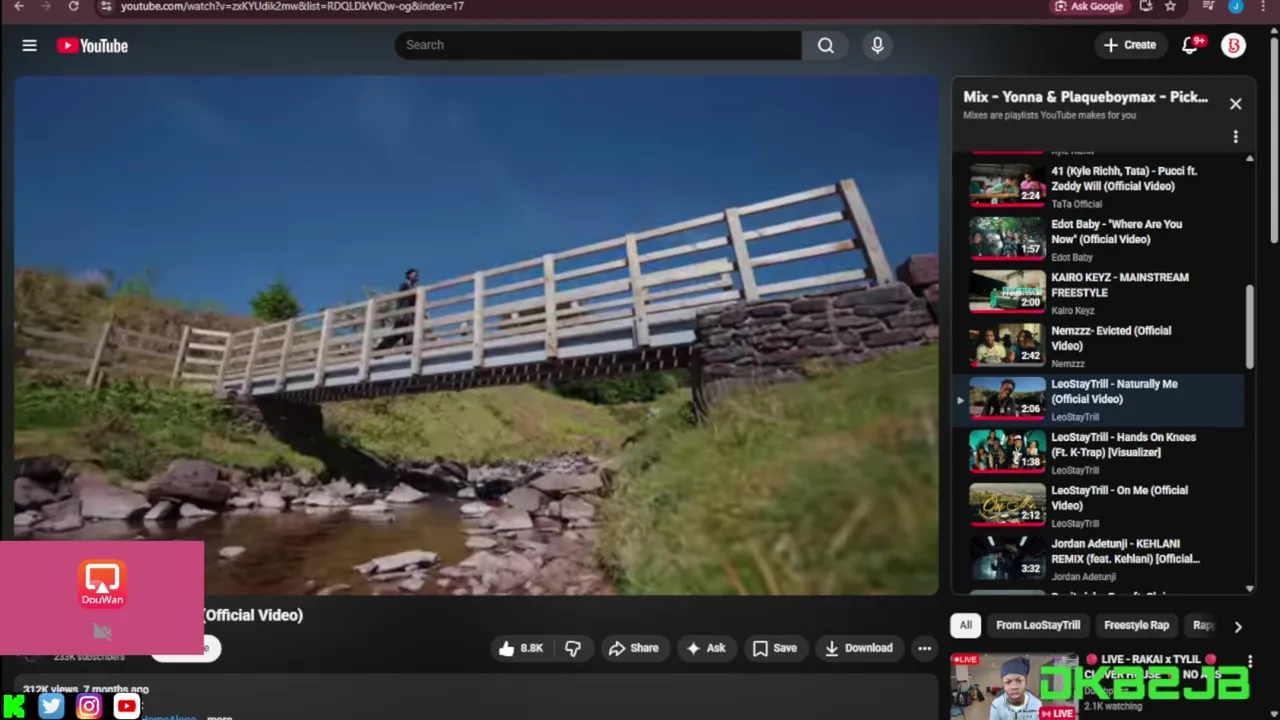Close the Mix playlist panel
The width and height of the screenshot is (1280, 720).
point(1235,104)
